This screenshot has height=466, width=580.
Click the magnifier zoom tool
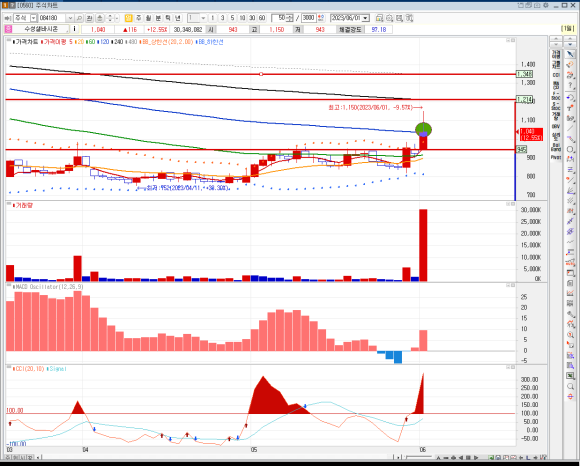tap(570, 386)
